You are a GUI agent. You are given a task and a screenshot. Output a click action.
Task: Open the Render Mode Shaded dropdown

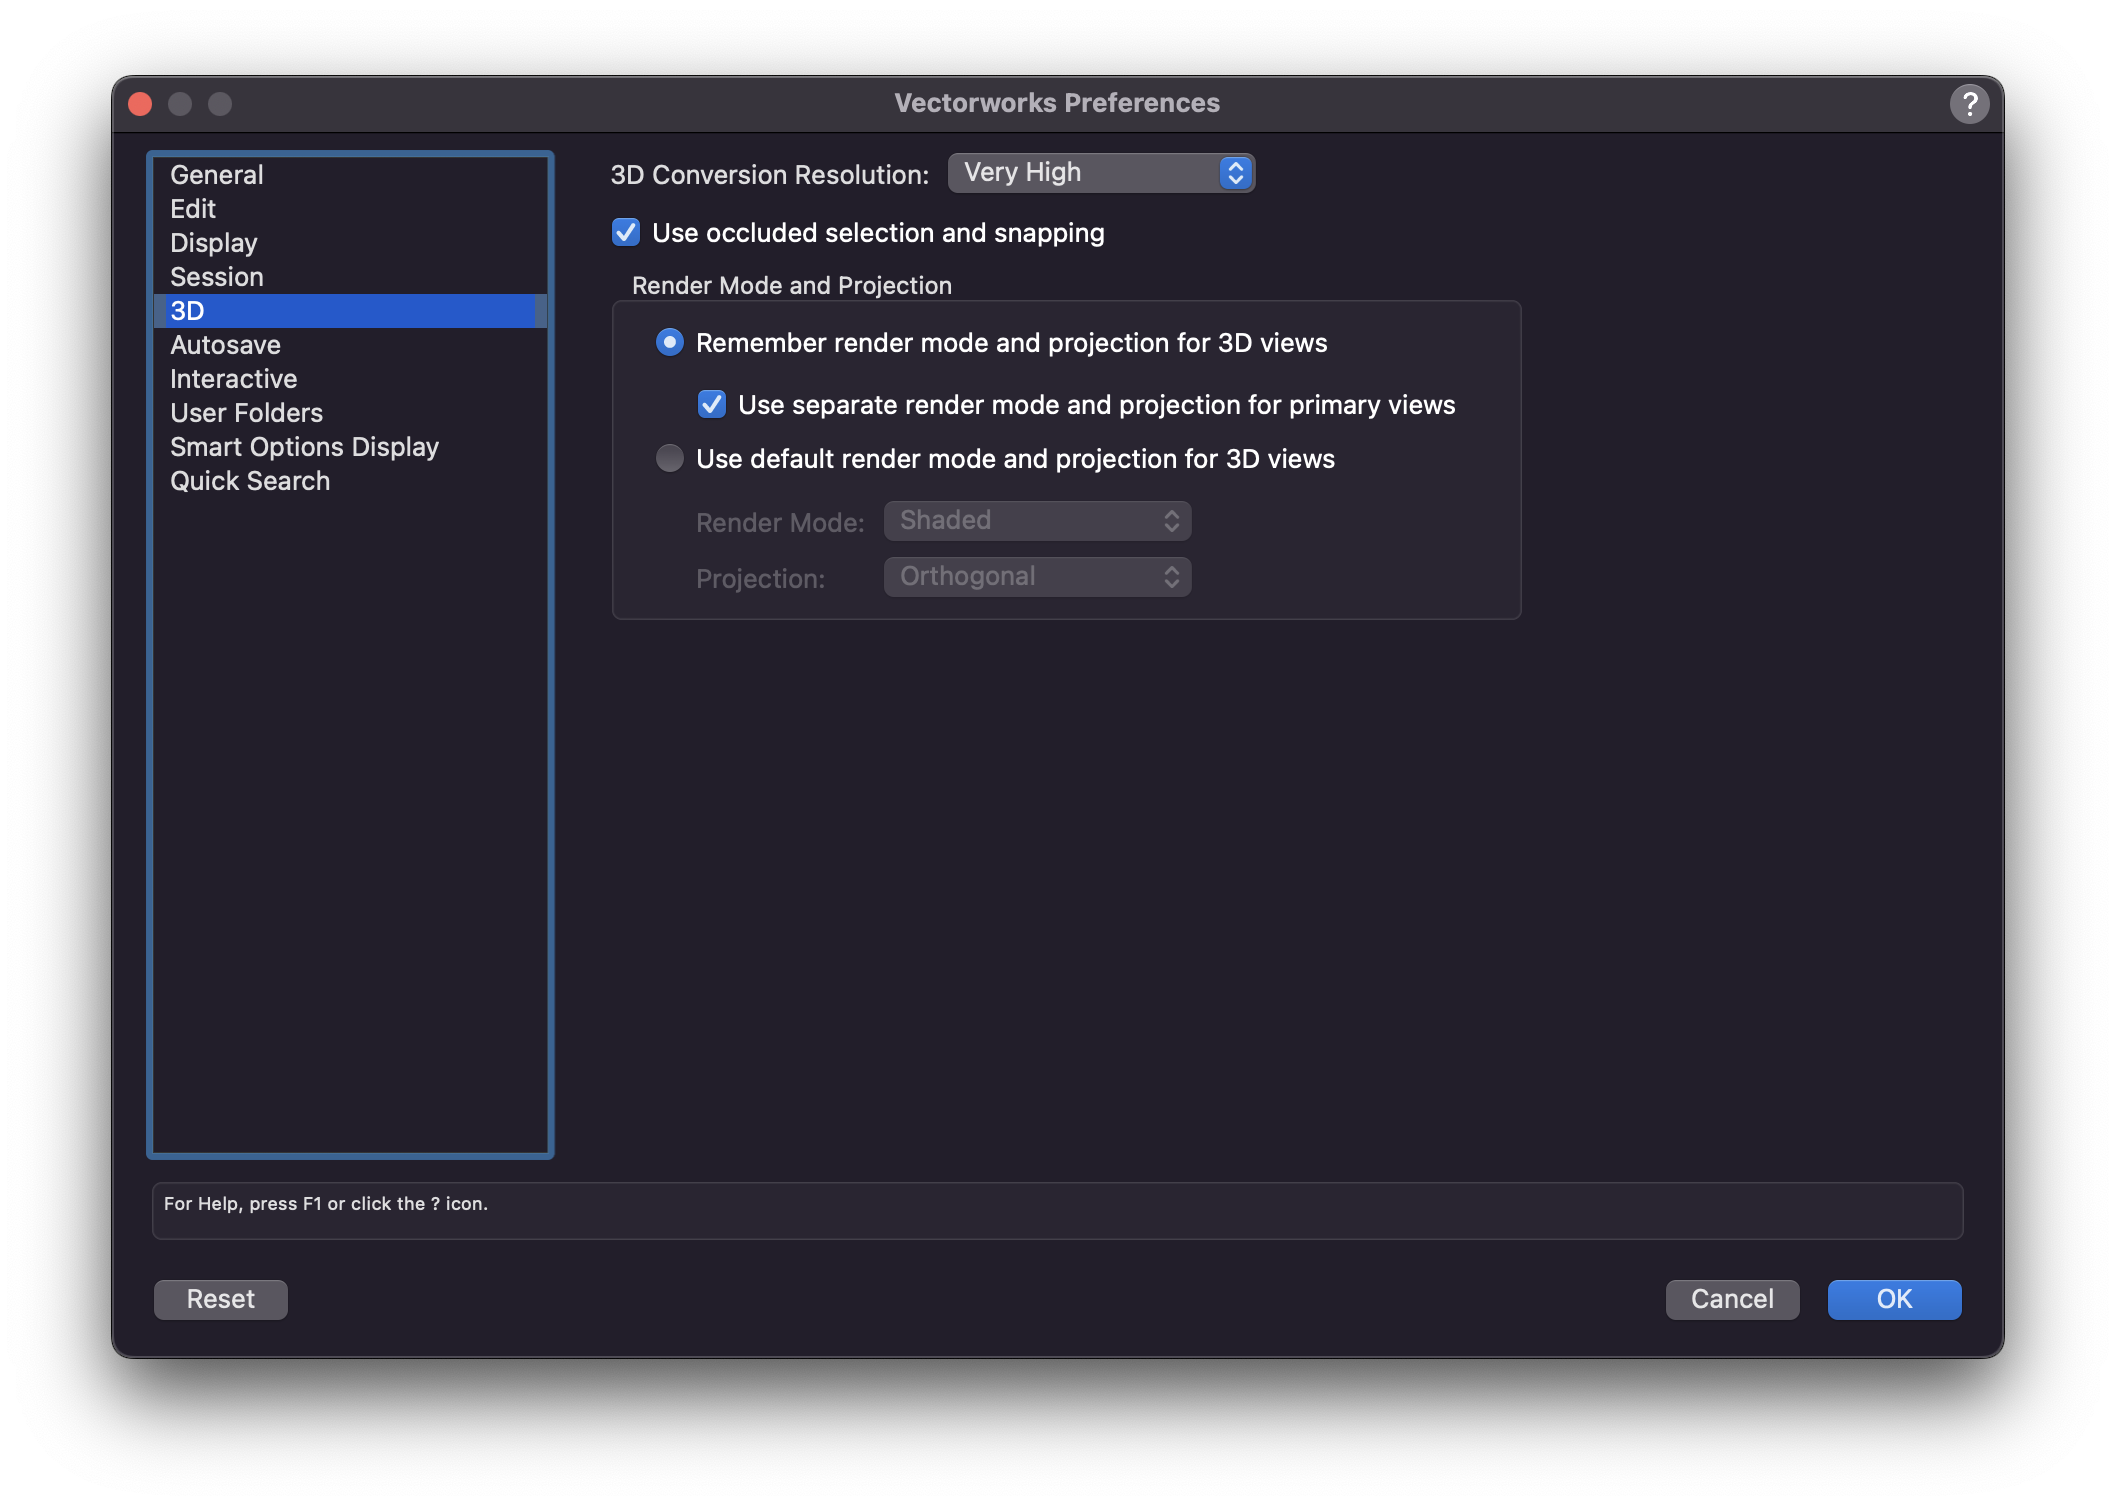point(1037,521)
